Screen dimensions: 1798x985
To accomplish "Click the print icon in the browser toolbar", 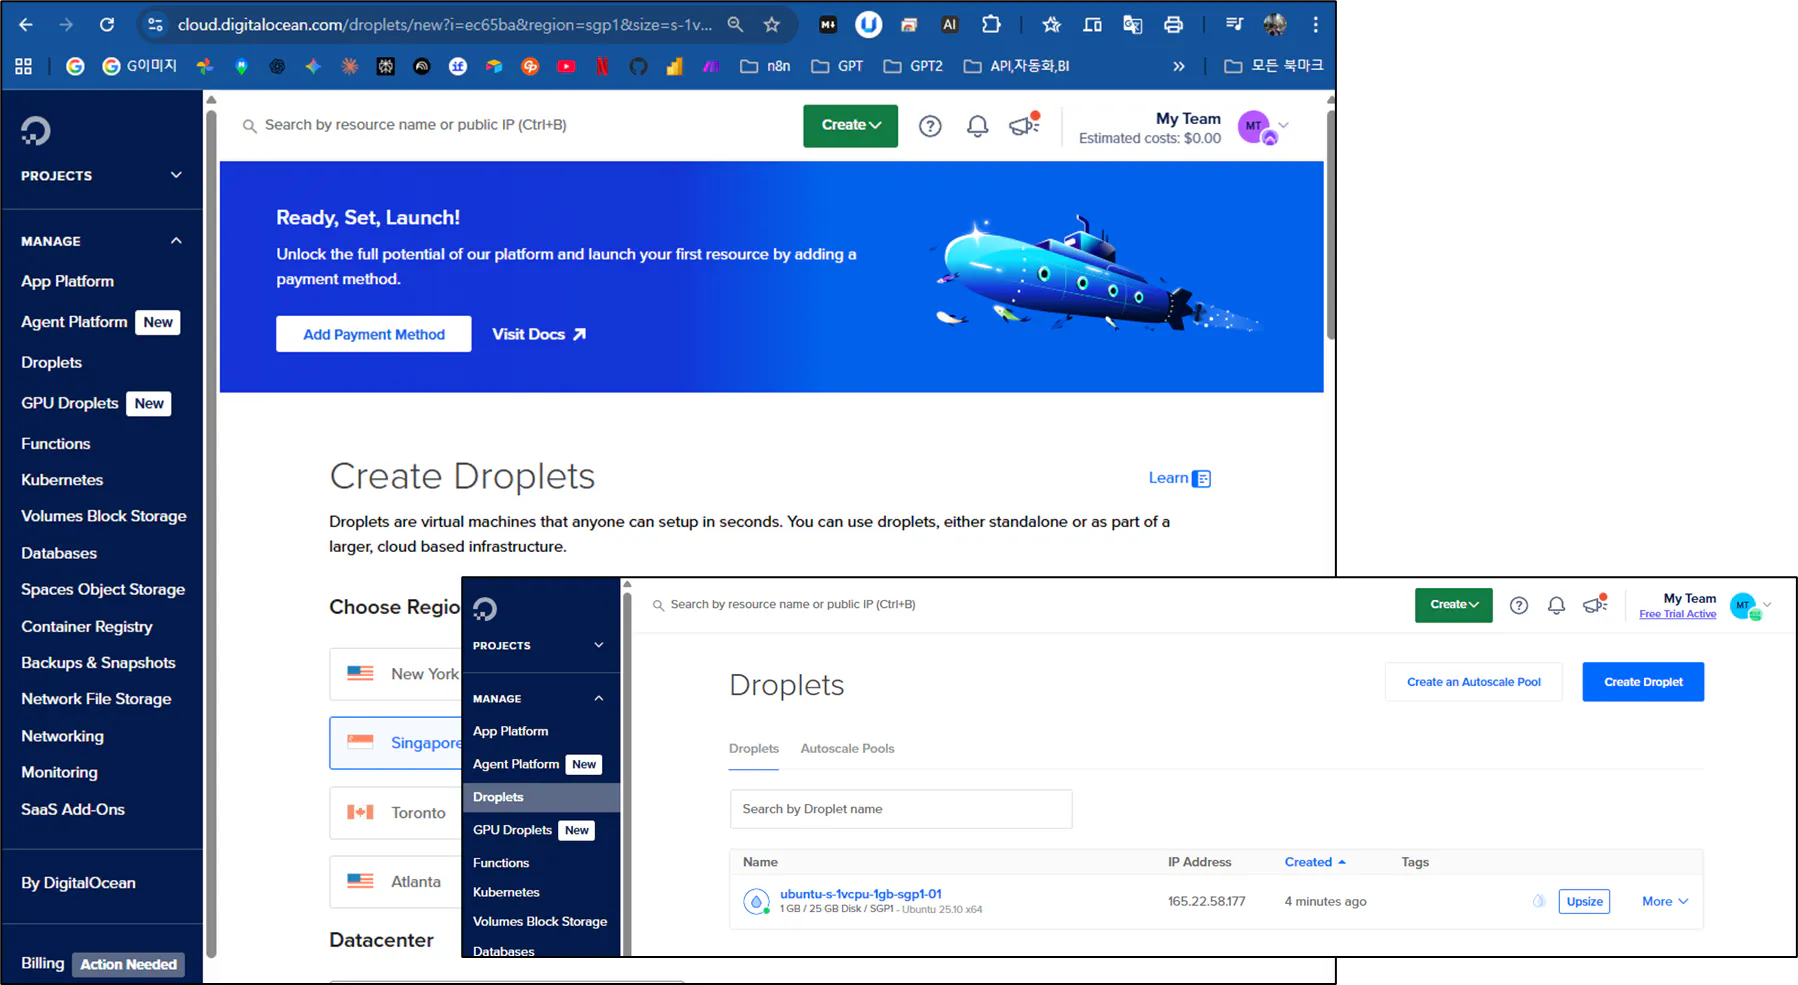I will click(x=1173, y=25).
